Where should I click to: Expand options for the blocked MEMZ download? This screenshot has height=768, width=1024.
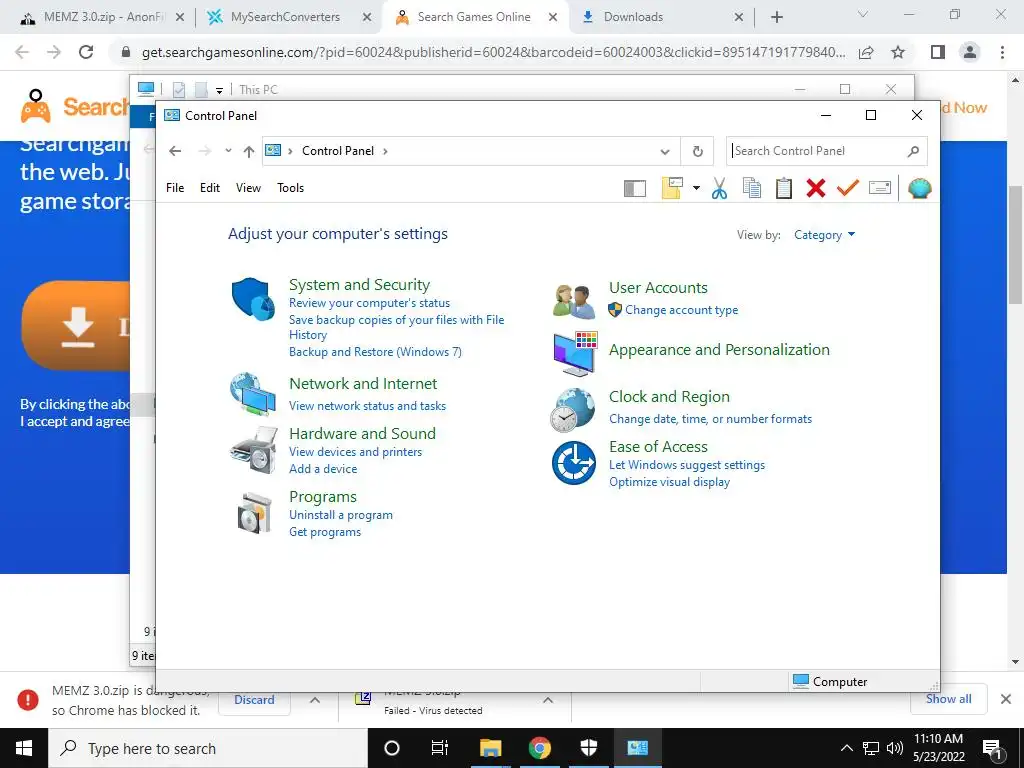coord(315,700)
